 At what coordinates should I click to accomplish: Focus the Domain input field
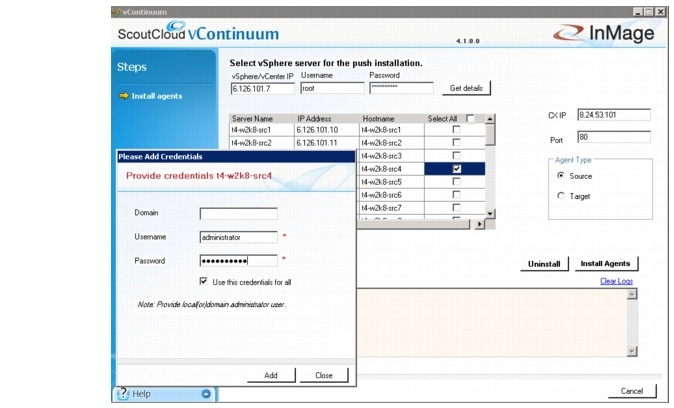tap(239, 214)
